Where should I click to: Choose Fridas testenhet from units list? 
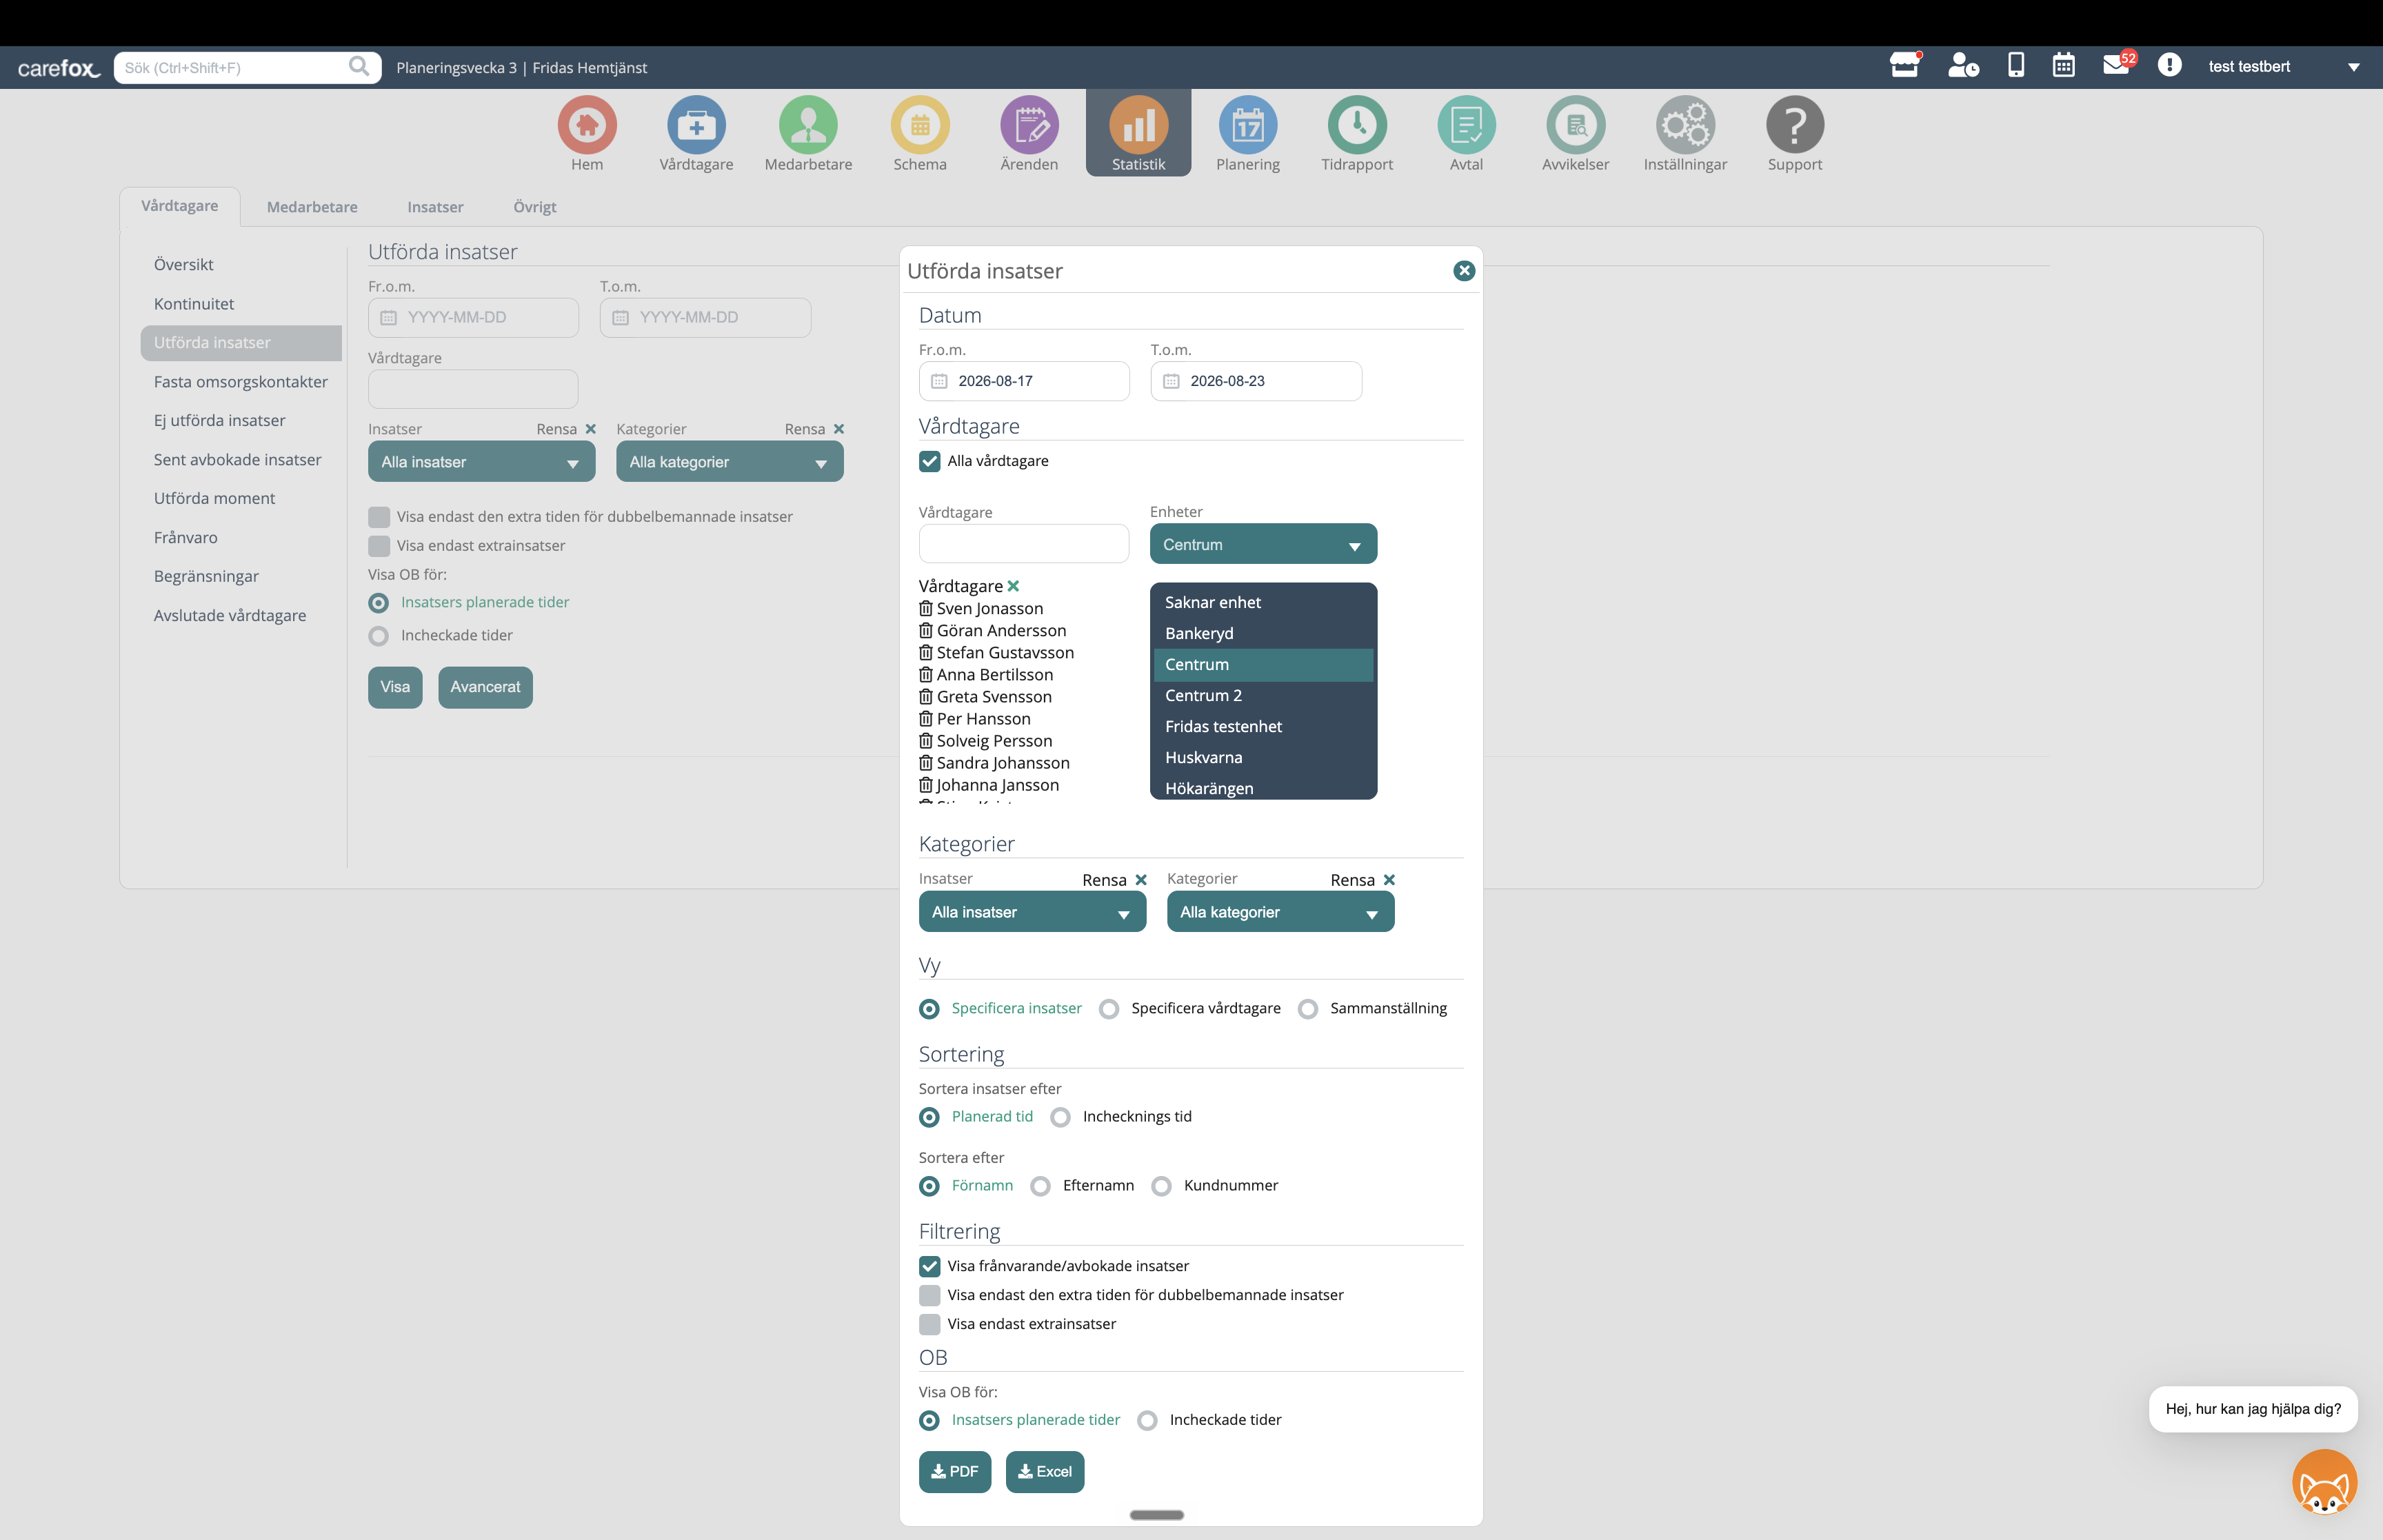1263,726
